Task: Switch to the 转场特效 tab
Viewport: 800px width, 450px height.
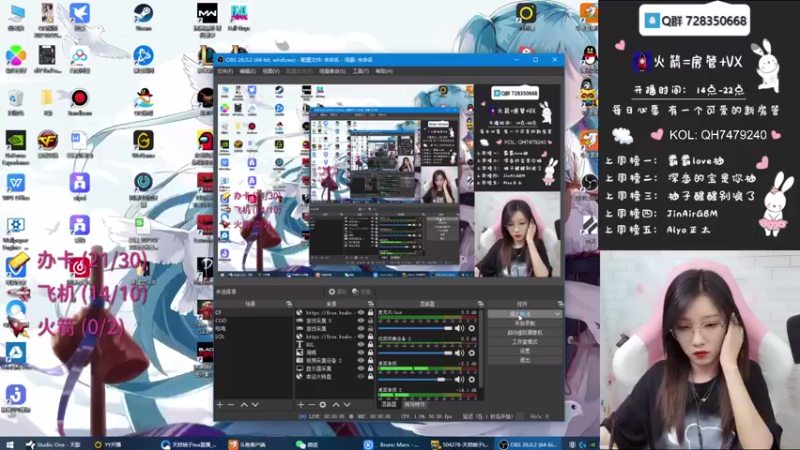Action: point(414,405)
